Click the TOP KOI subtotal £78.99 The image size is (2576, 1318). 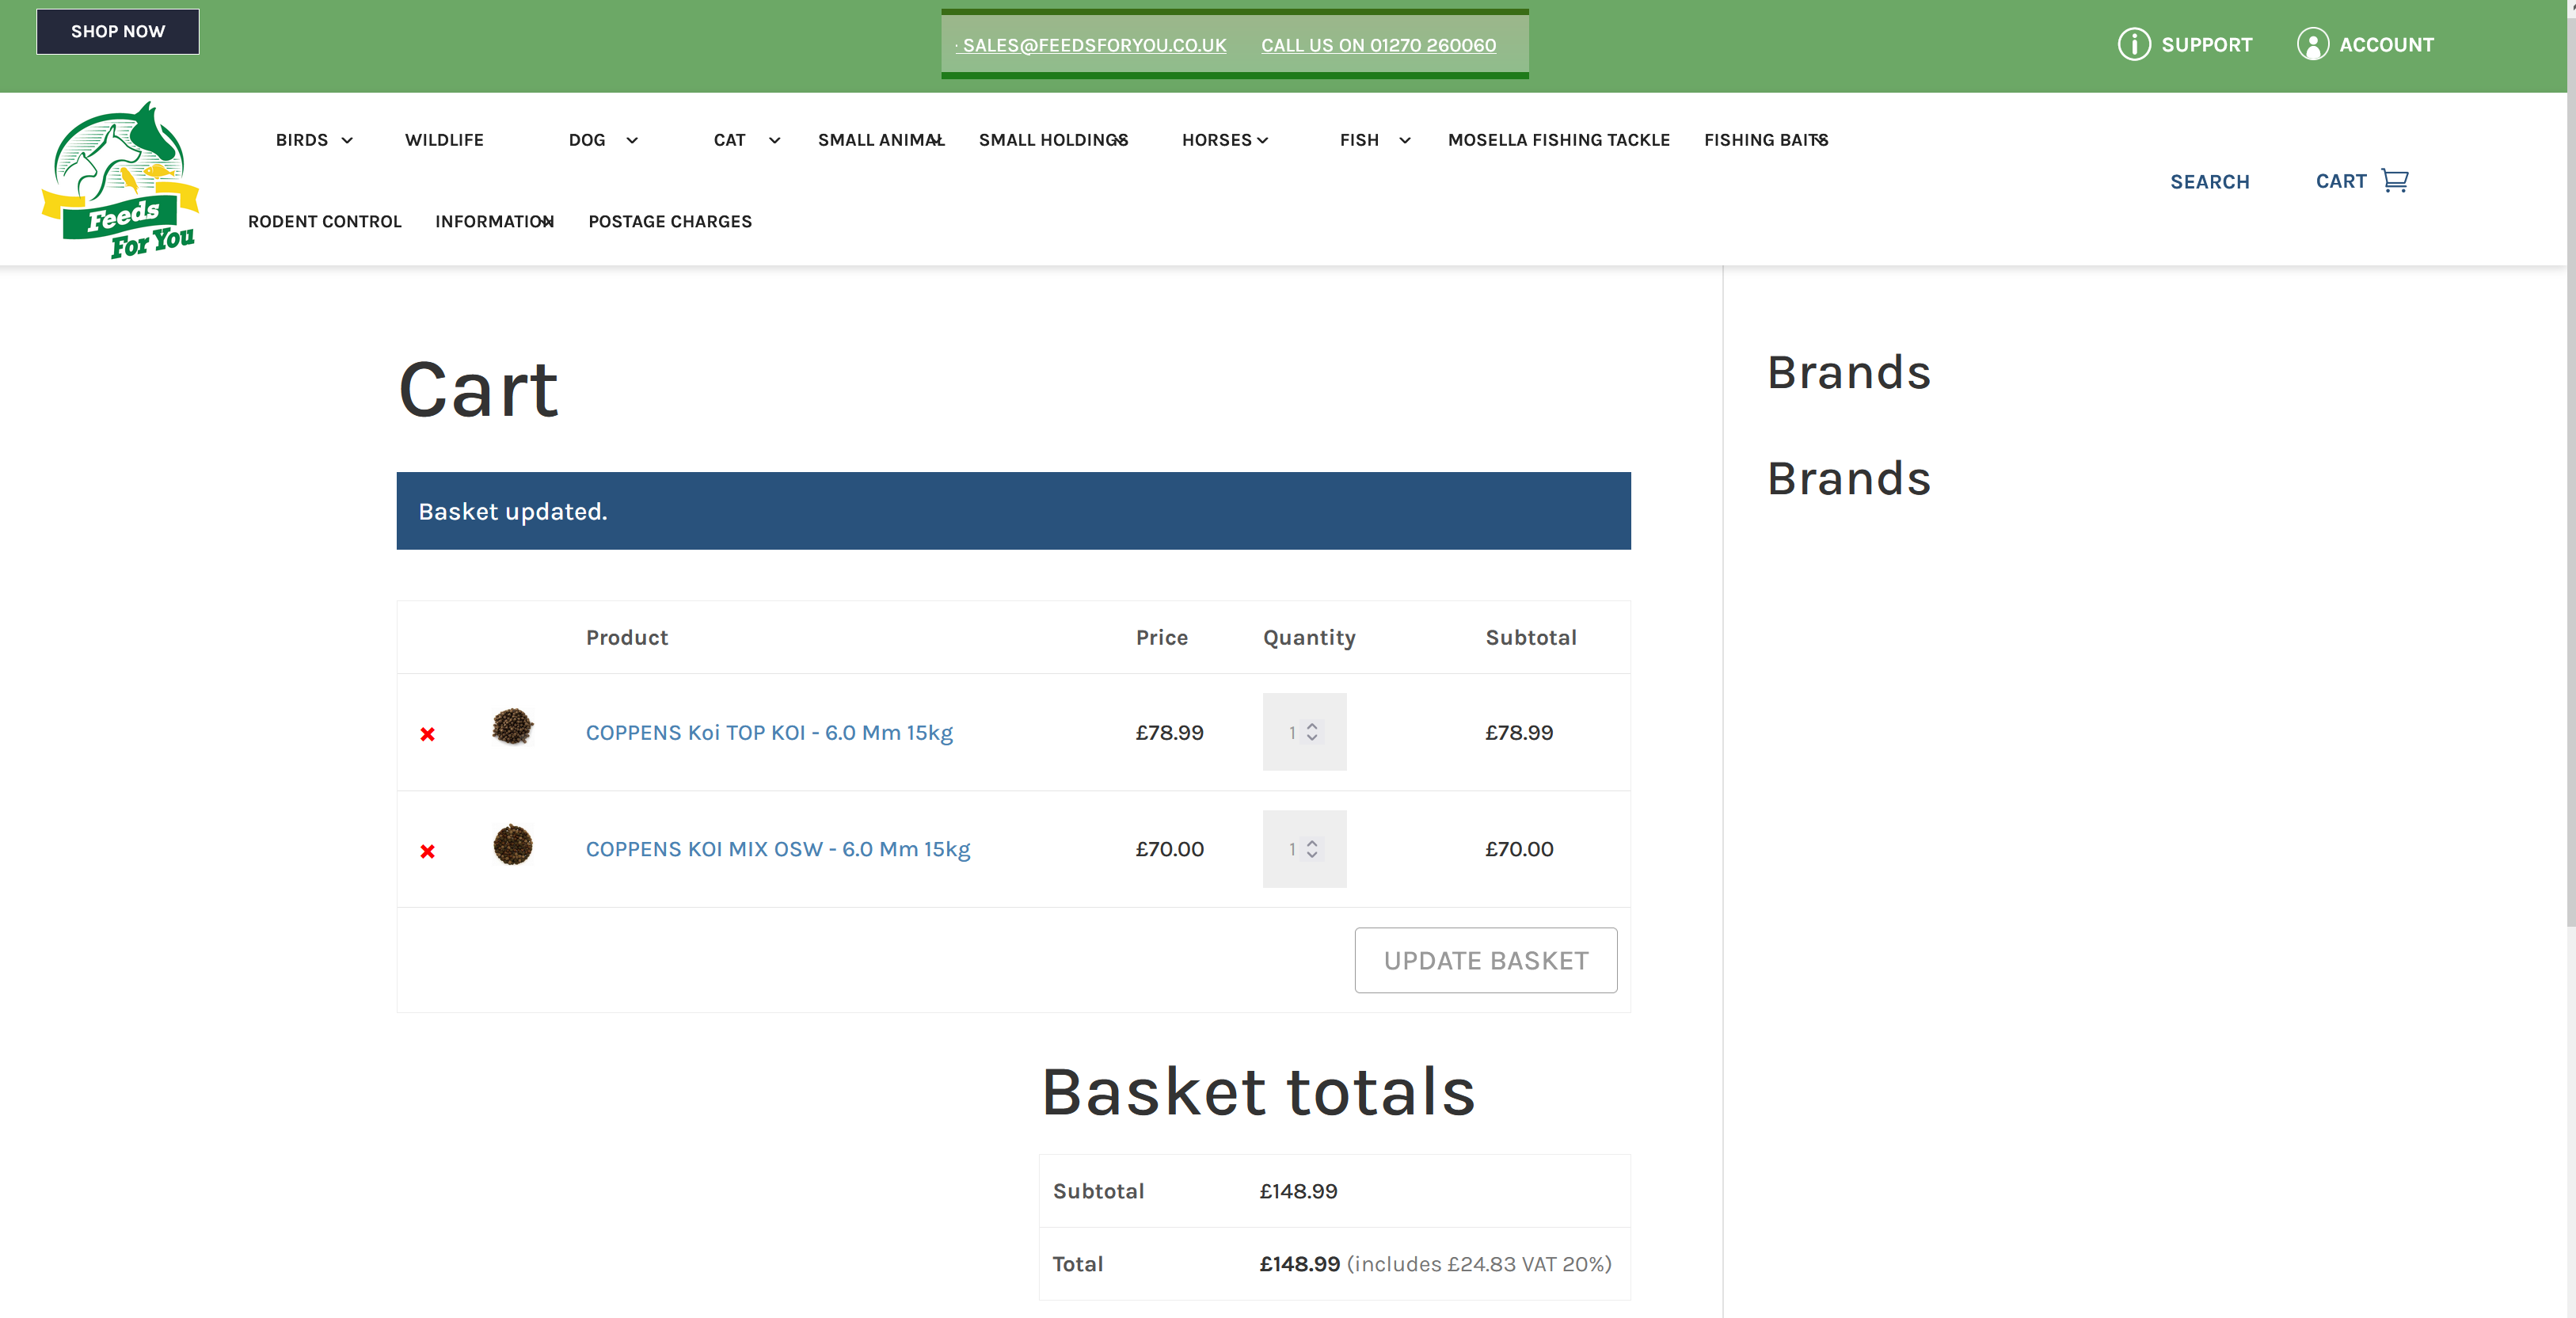point(1519,732)
